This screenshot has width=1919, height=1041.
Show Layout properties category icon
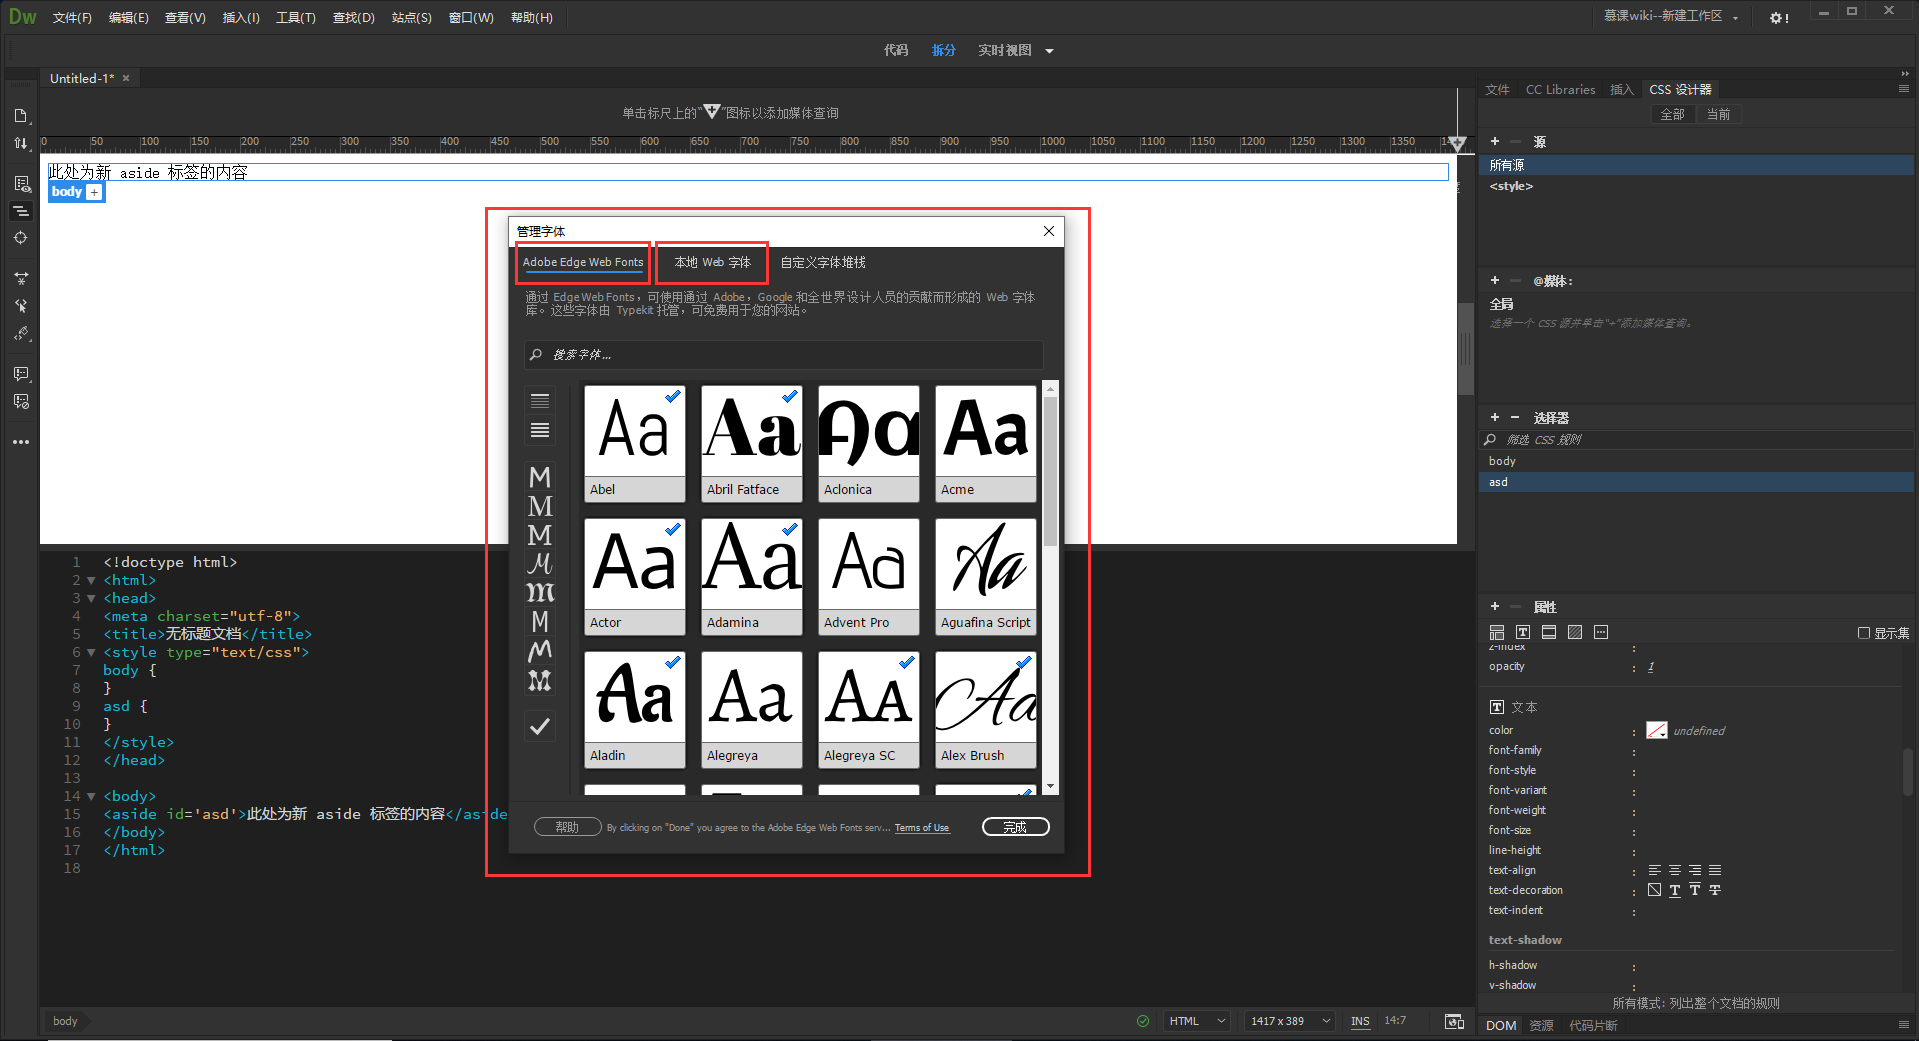click(1497, 632)
